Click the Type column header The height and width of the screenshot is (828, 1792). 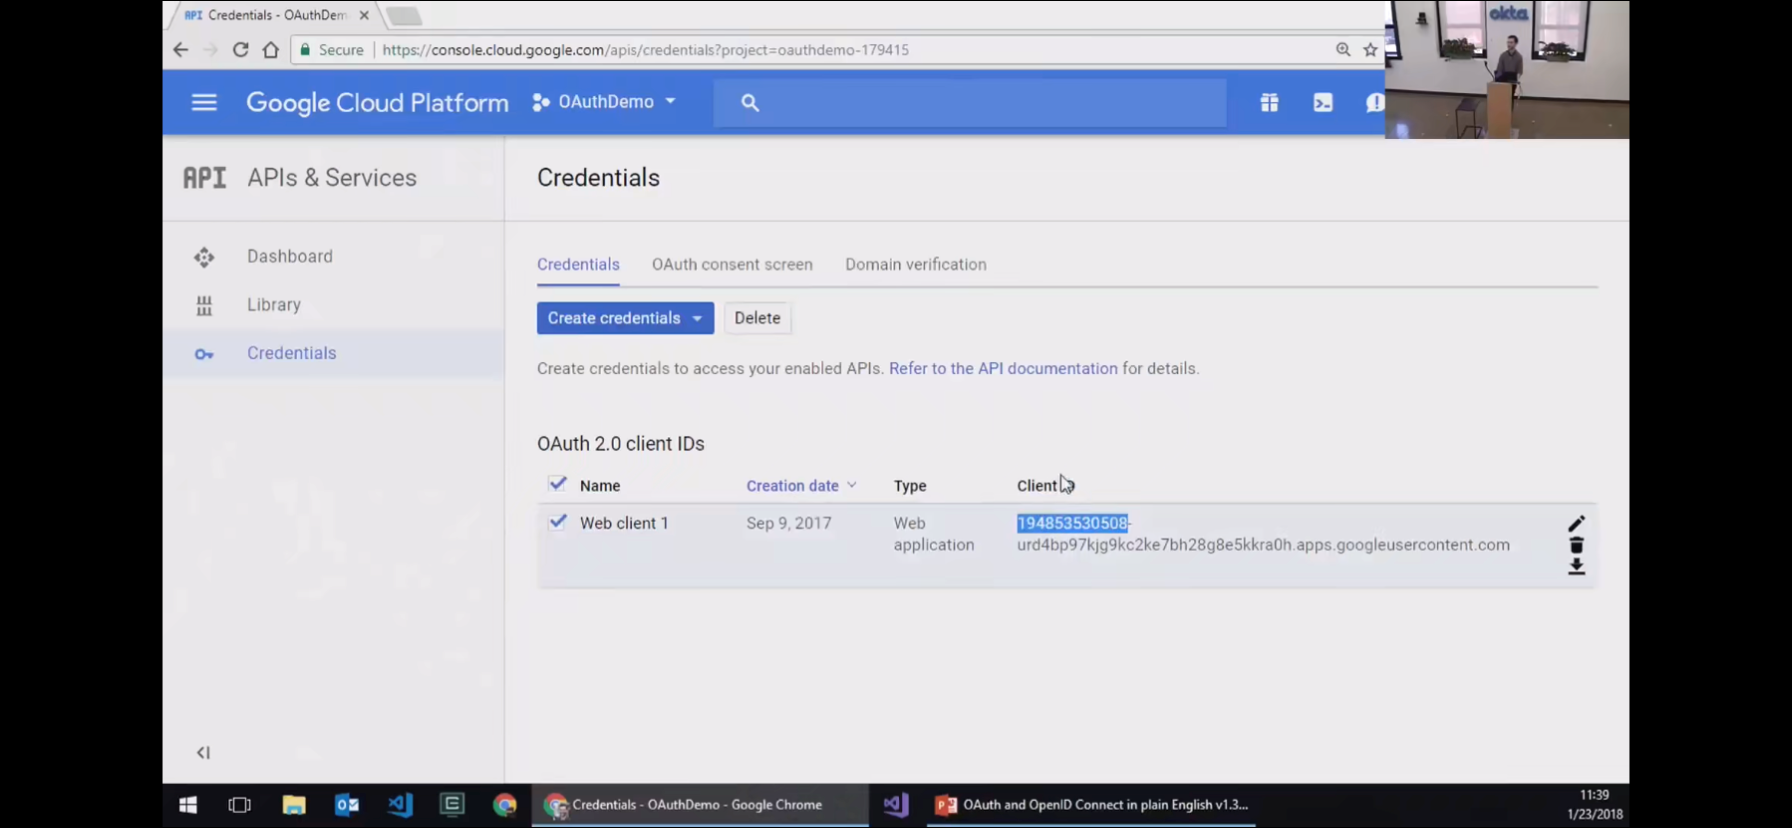click(910, 485)
